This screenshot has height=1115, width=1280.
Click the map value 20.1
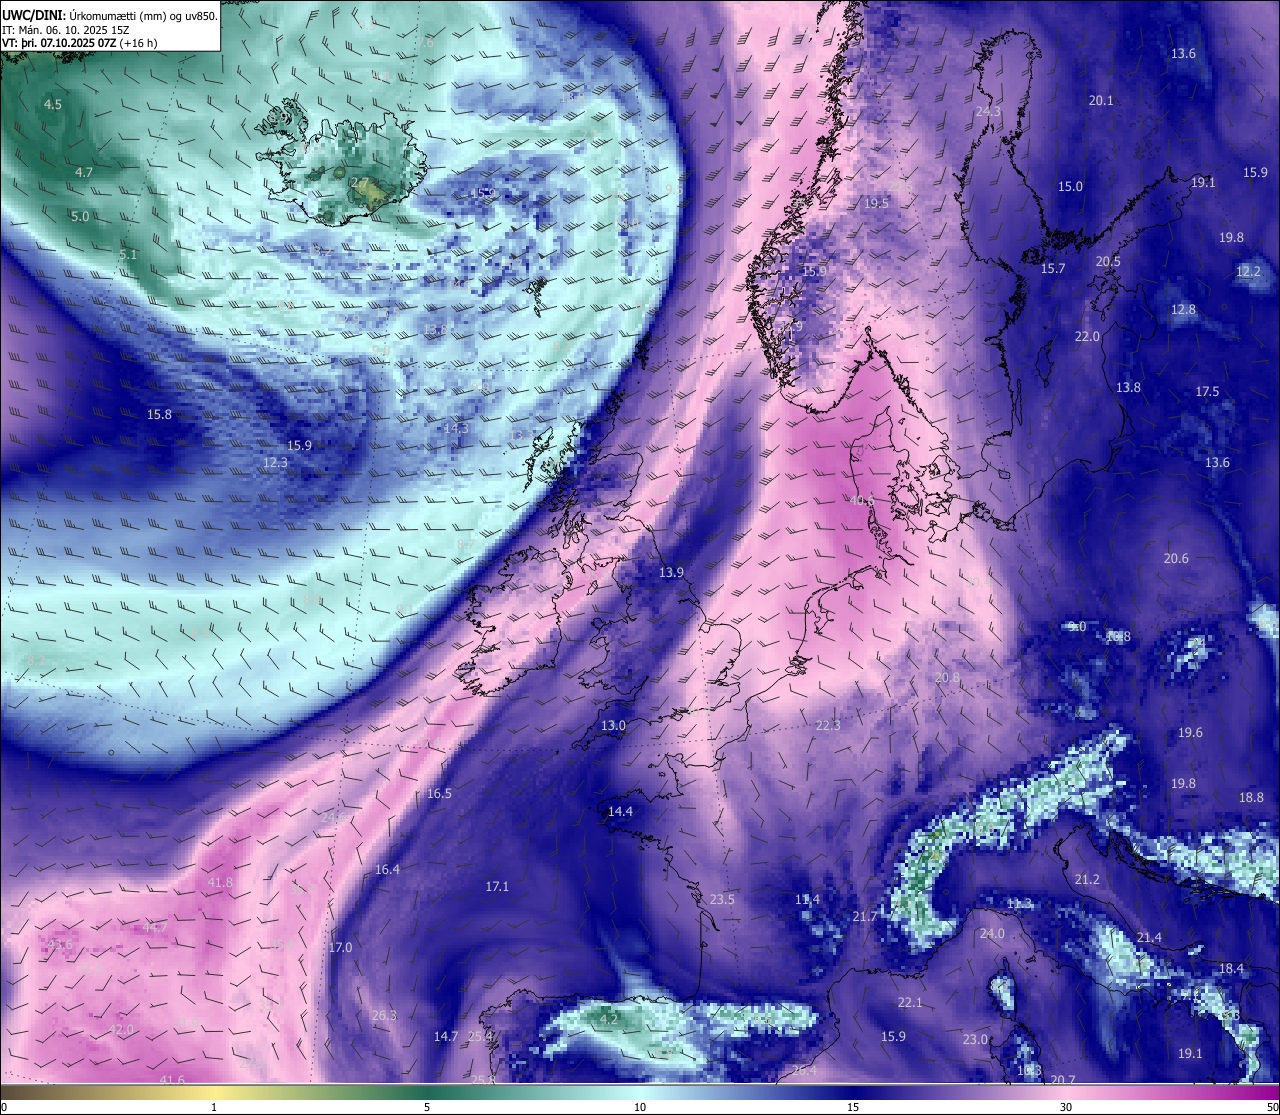1101,100
